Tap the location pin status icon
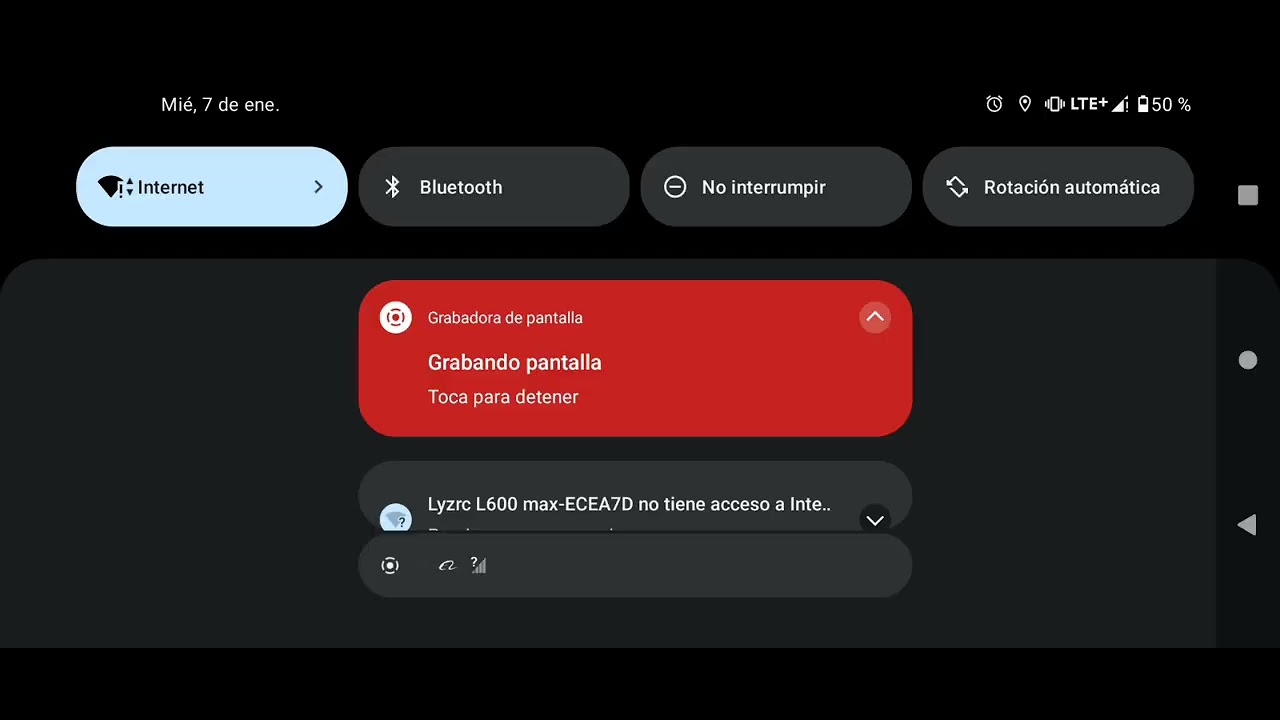This screenshot has height=720, width=1280. (1024, 104)
